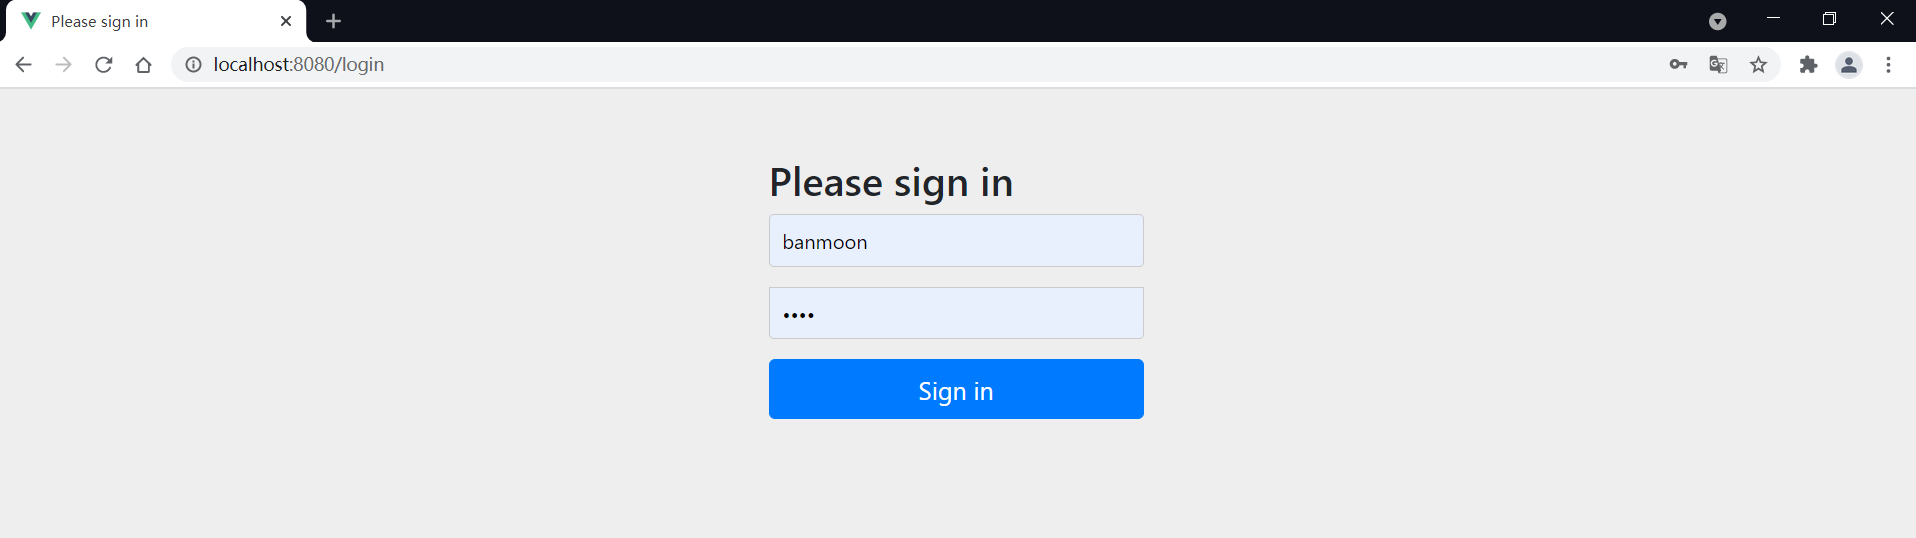The height and width of the screenshot is (538, 1916).
Task: Expand the tab search dropdown arrow
Action: tap(1718, 21)
